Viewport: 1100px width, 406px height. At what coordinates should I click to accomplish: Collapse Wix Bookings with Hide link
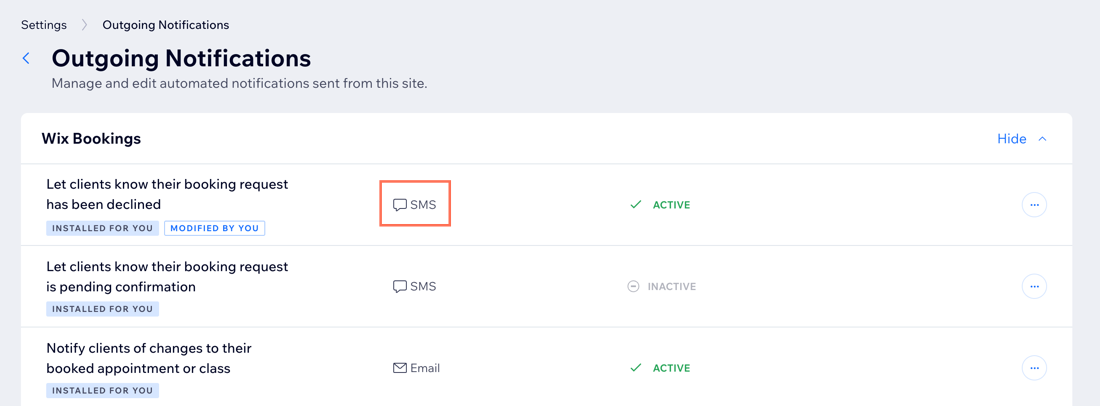coord(1012,139)
